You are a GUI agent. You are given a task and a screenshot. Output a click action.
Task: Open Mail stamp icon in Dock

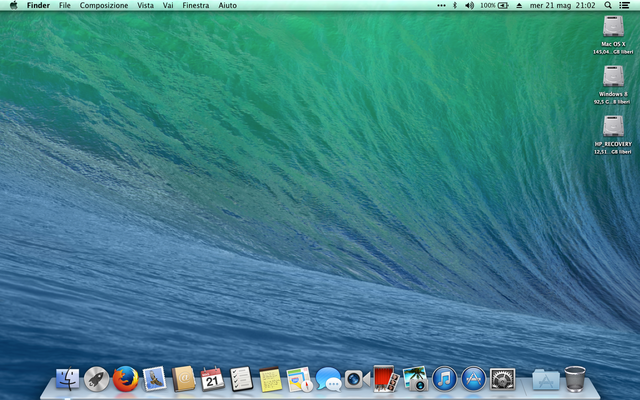(154, 379)
